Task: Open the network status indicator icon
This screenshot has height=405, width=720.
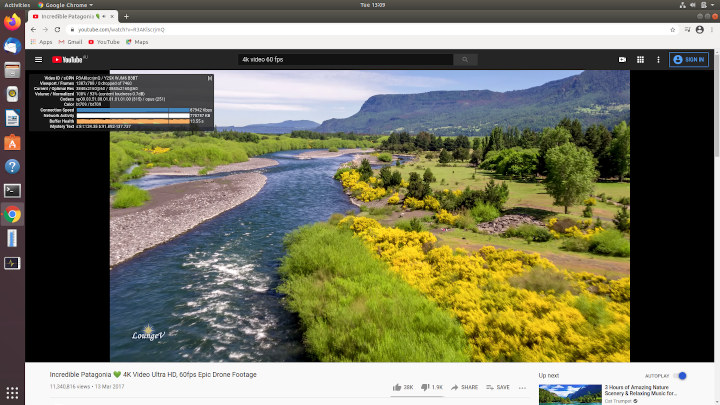Action: 683,5
